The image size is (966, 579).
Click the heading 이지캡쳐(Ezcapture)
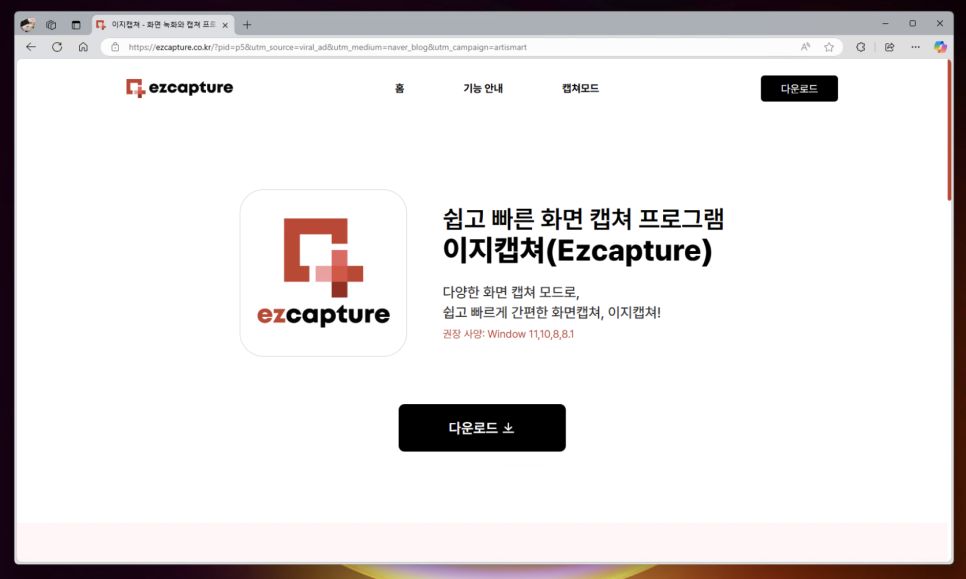(577, 250)
